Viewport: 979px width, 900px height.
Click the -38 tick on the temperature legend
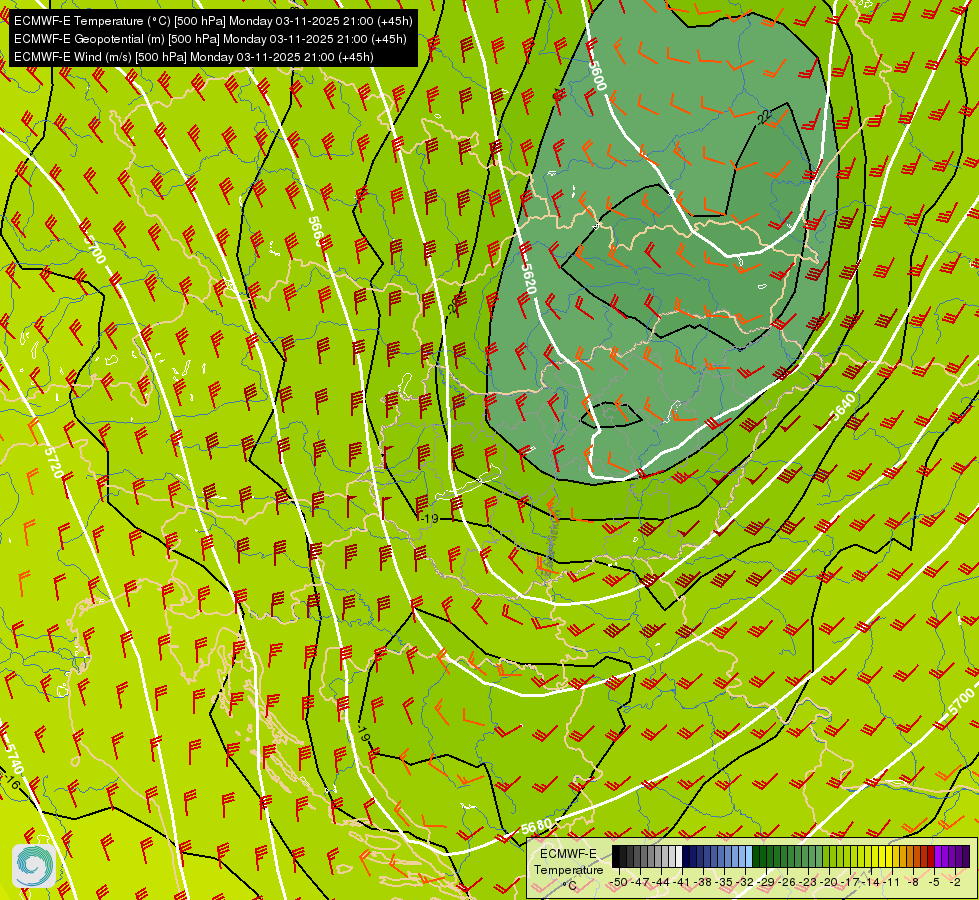click(x=703, y=882)
